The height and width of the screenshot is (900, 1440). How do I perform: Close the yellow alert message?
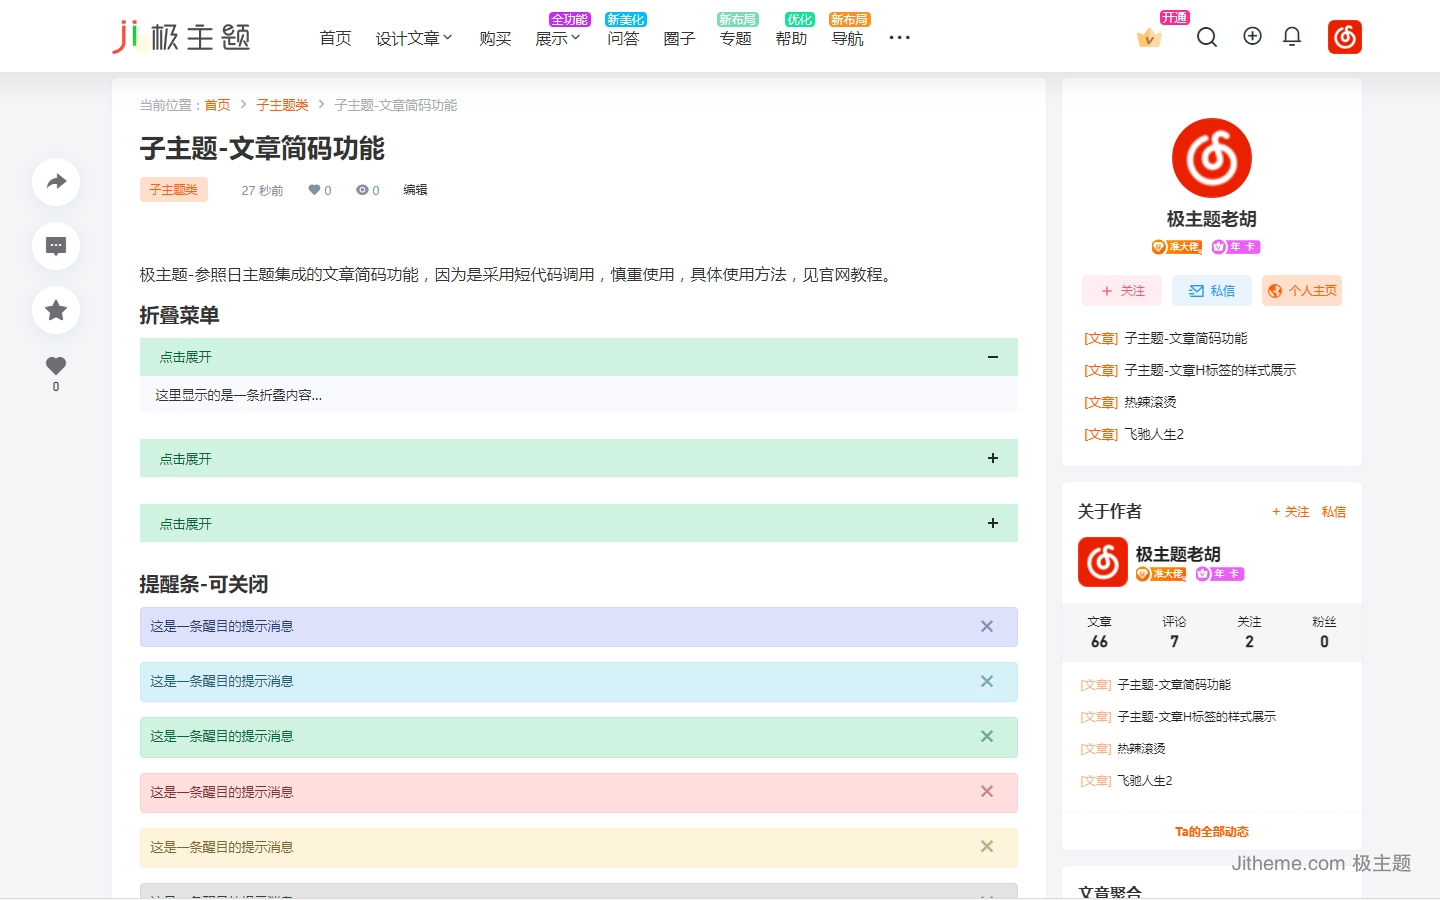(987, 846)
